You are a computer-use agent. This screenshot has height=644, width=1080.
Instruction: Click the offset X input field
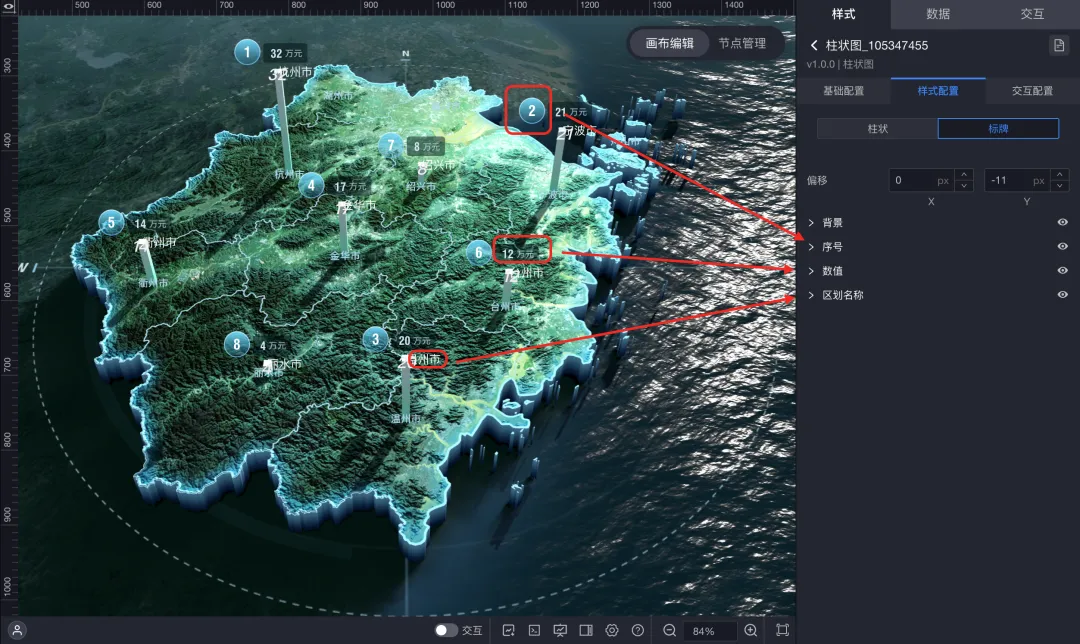pyautogui.click(x=921, y=180)
